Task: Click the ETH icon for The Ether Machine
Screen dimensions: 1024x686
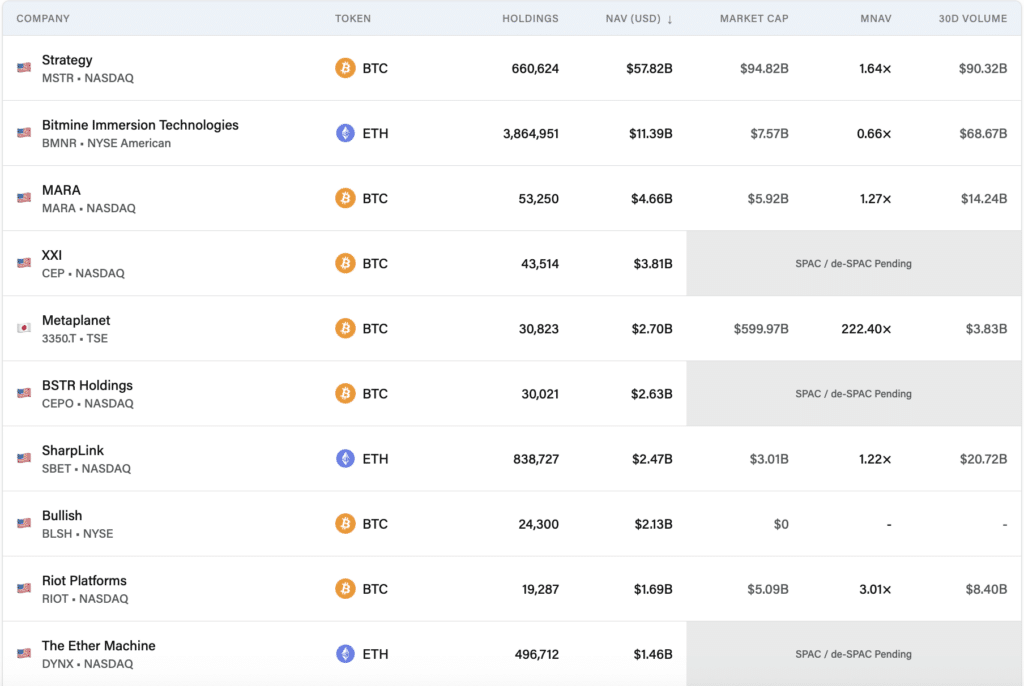Action: 344,653
